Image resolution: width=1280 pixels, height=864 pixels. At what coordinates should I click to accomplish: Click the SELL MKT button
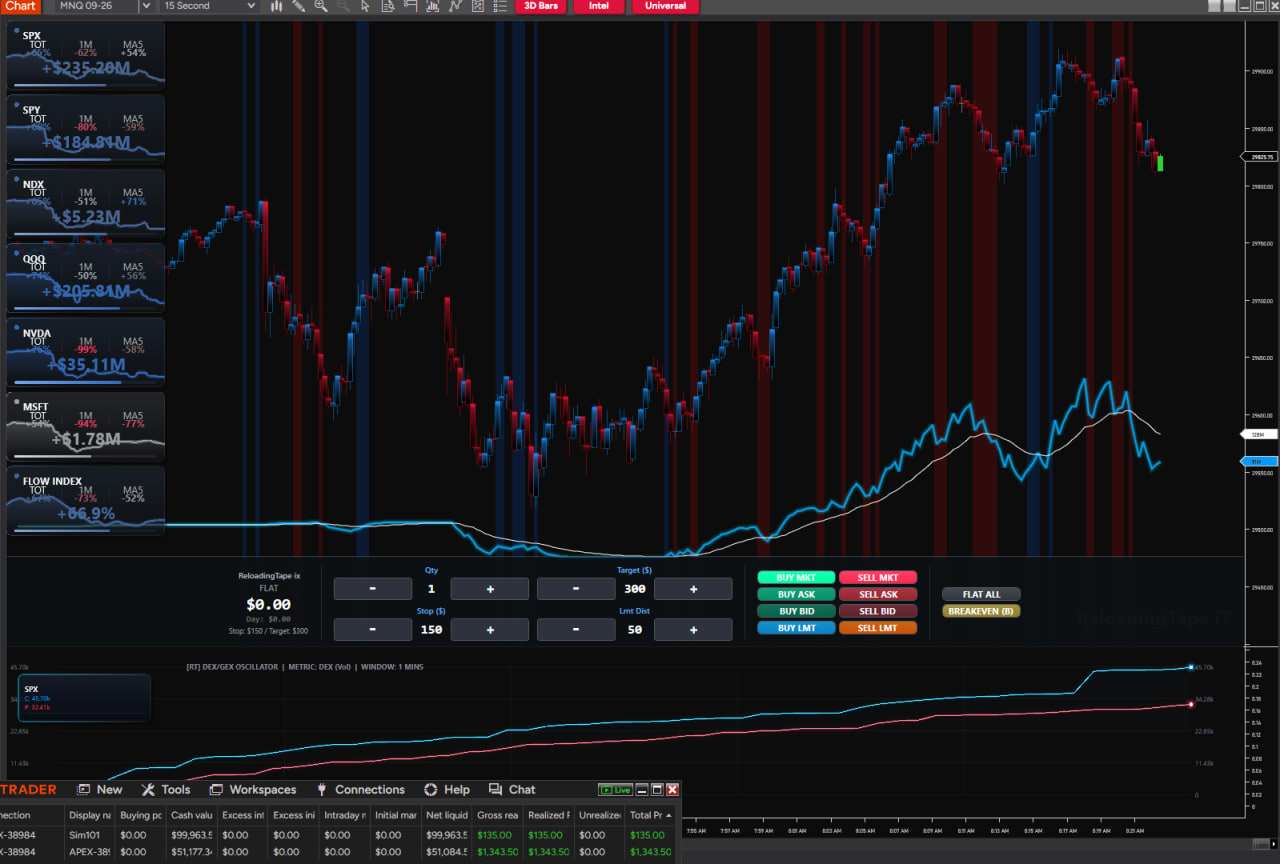(x=878, y=577)
